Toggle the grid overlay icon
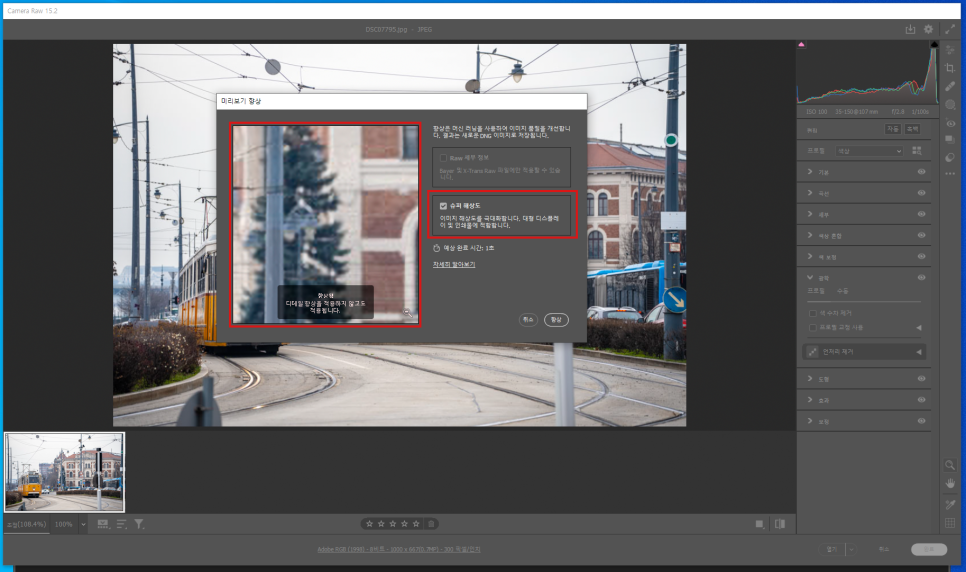 click(x=950, y=523)
